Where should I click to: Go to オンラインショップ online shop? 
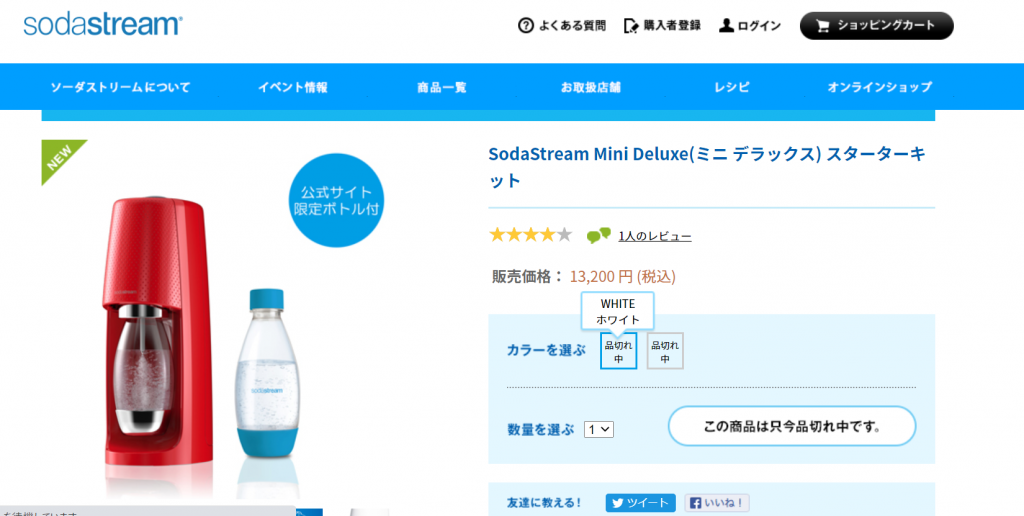[880, 87]
